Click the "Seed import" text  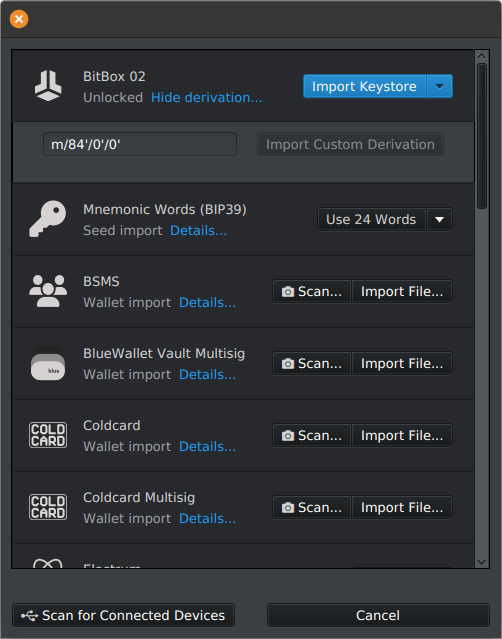(123, 231)
